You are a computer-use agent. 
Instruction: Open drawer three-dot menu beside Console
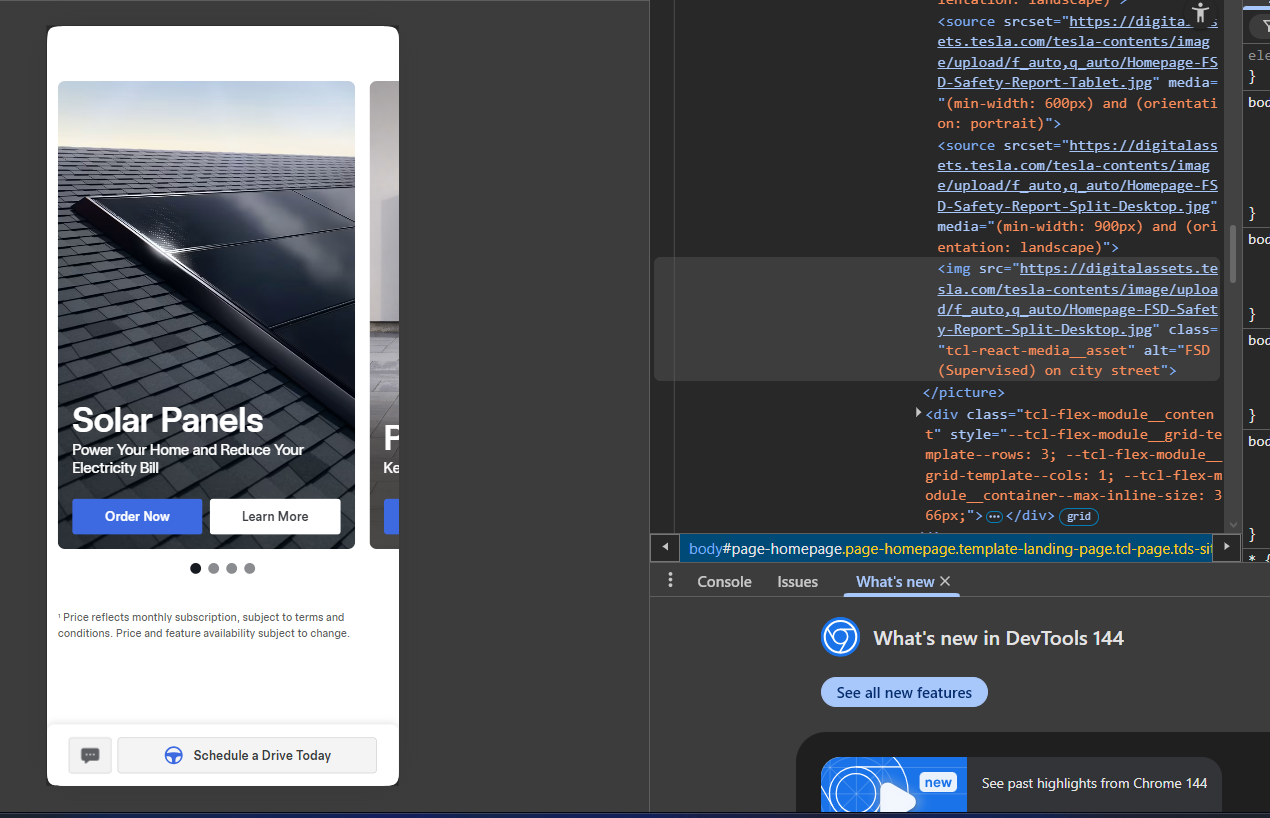point(670,581)
